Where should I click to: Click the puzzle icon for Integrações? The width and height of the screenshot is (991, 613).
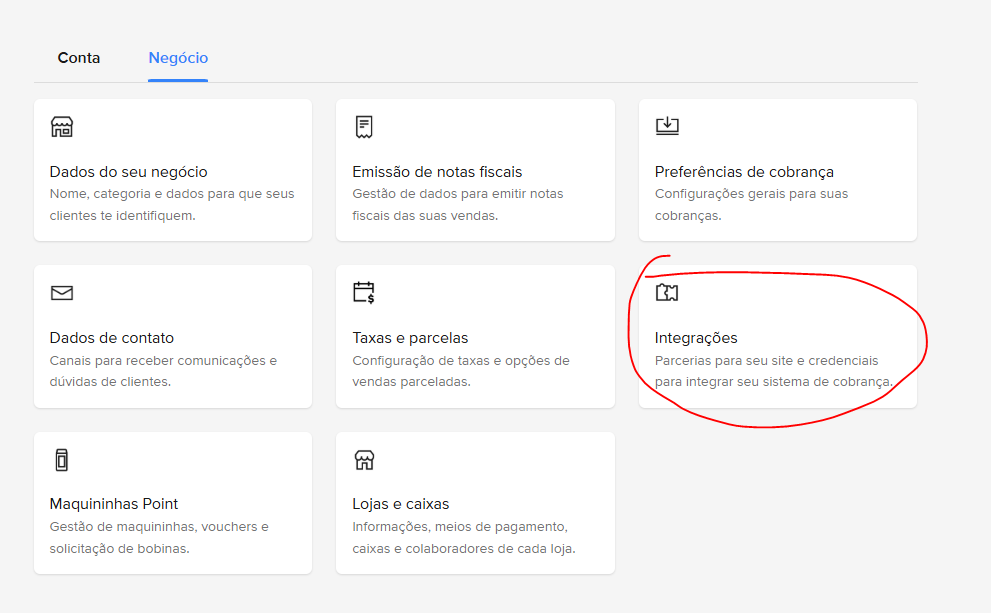(x=667, y=292)
